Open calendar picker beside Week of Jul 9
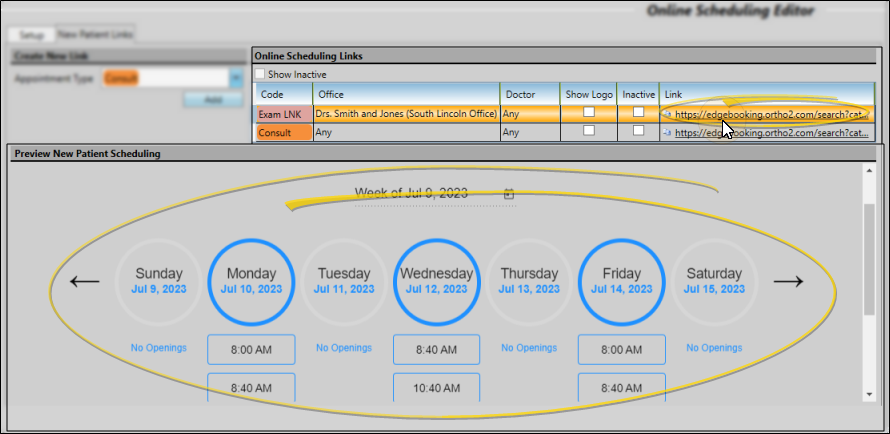 click(x=509, y=194)
